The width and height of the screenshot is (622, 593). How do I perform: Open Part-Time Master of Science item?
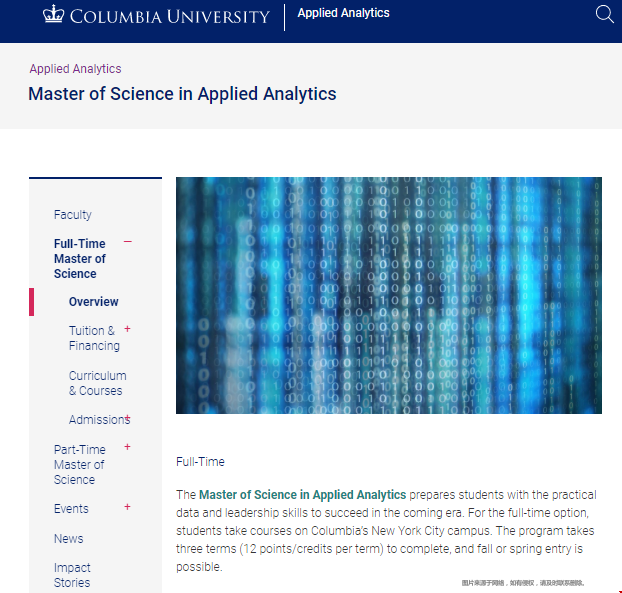(80, 464)
